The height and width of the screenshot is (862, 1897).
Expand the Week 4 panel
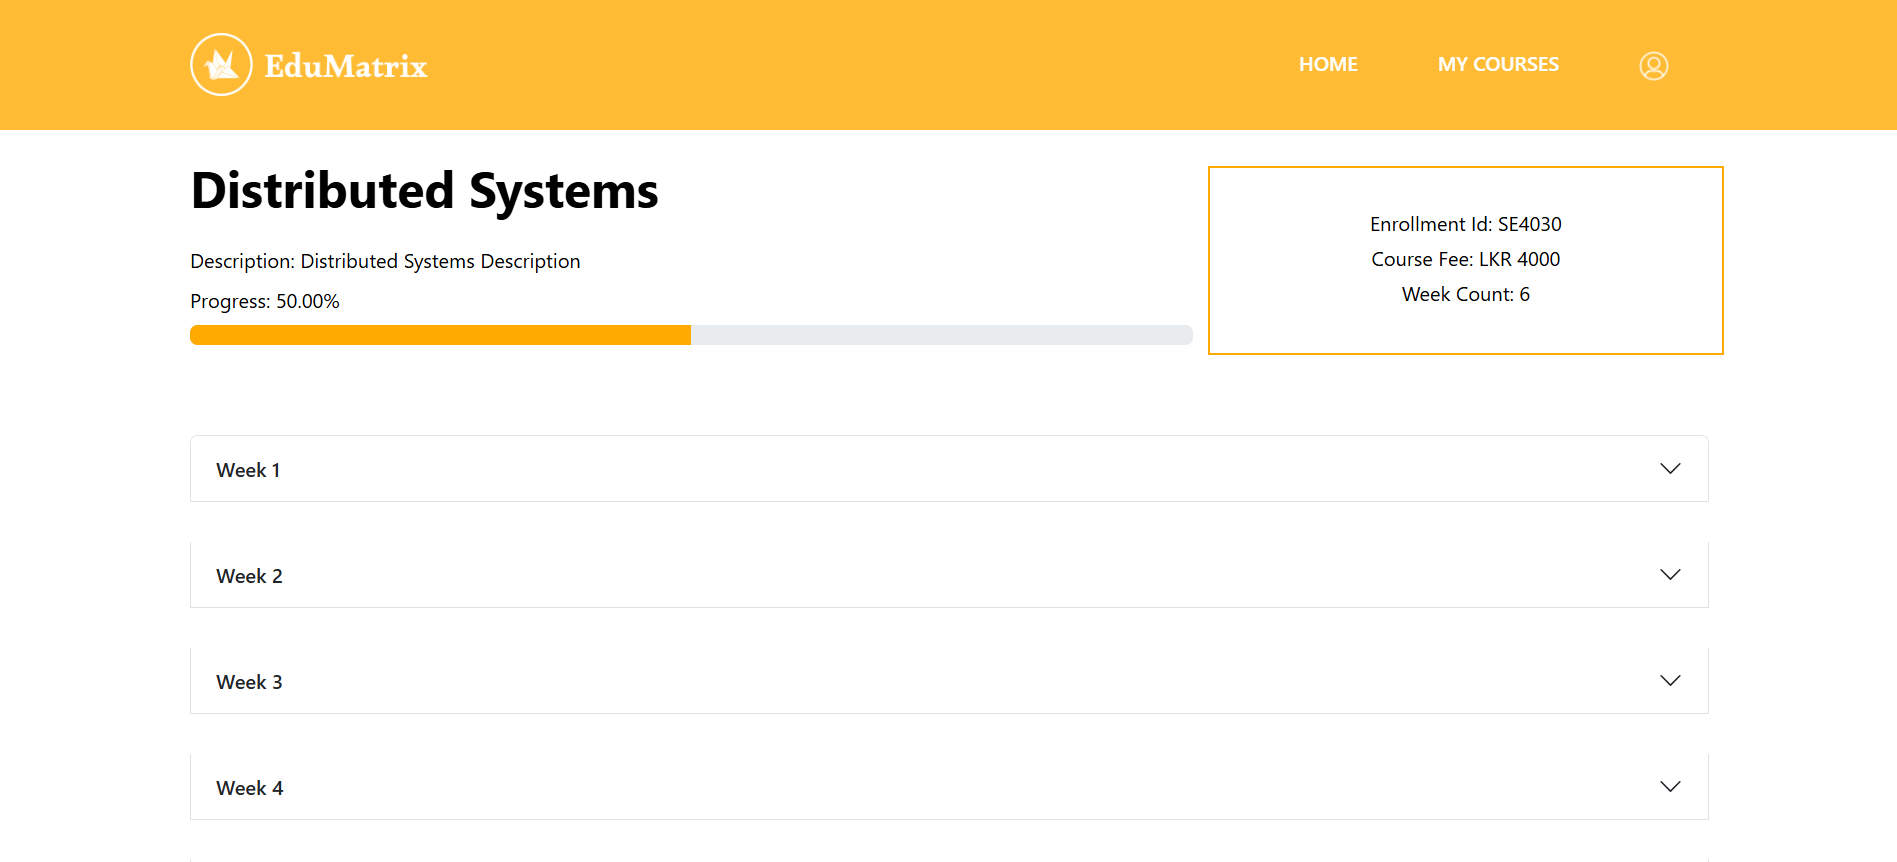pos(949,787)
